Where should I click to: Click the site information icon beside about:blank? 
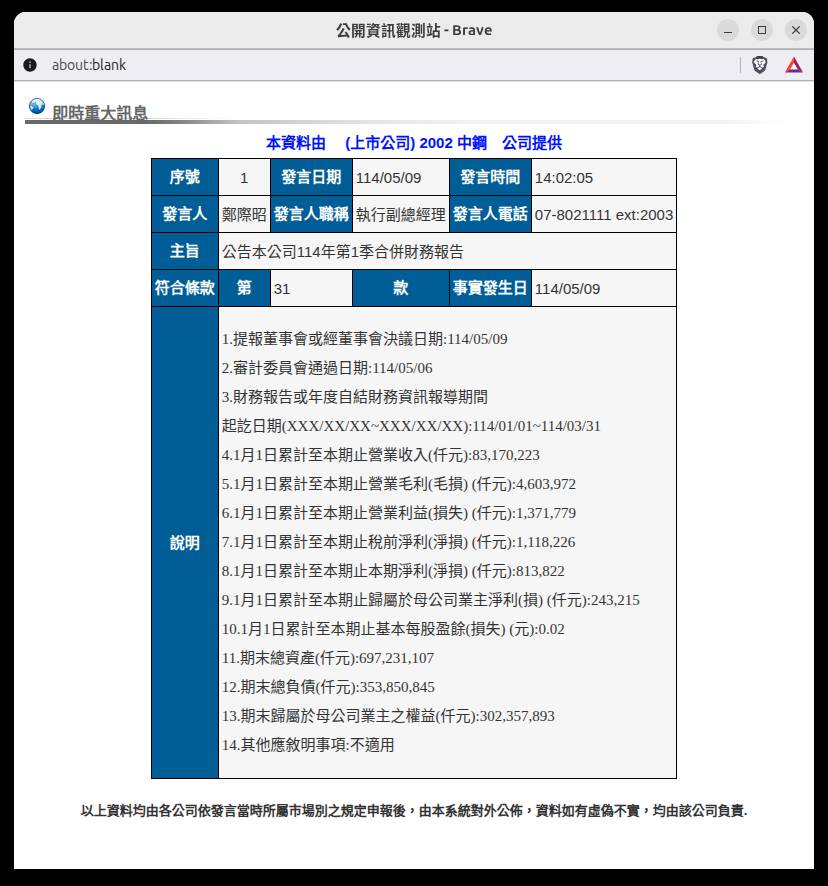[30, 65]
